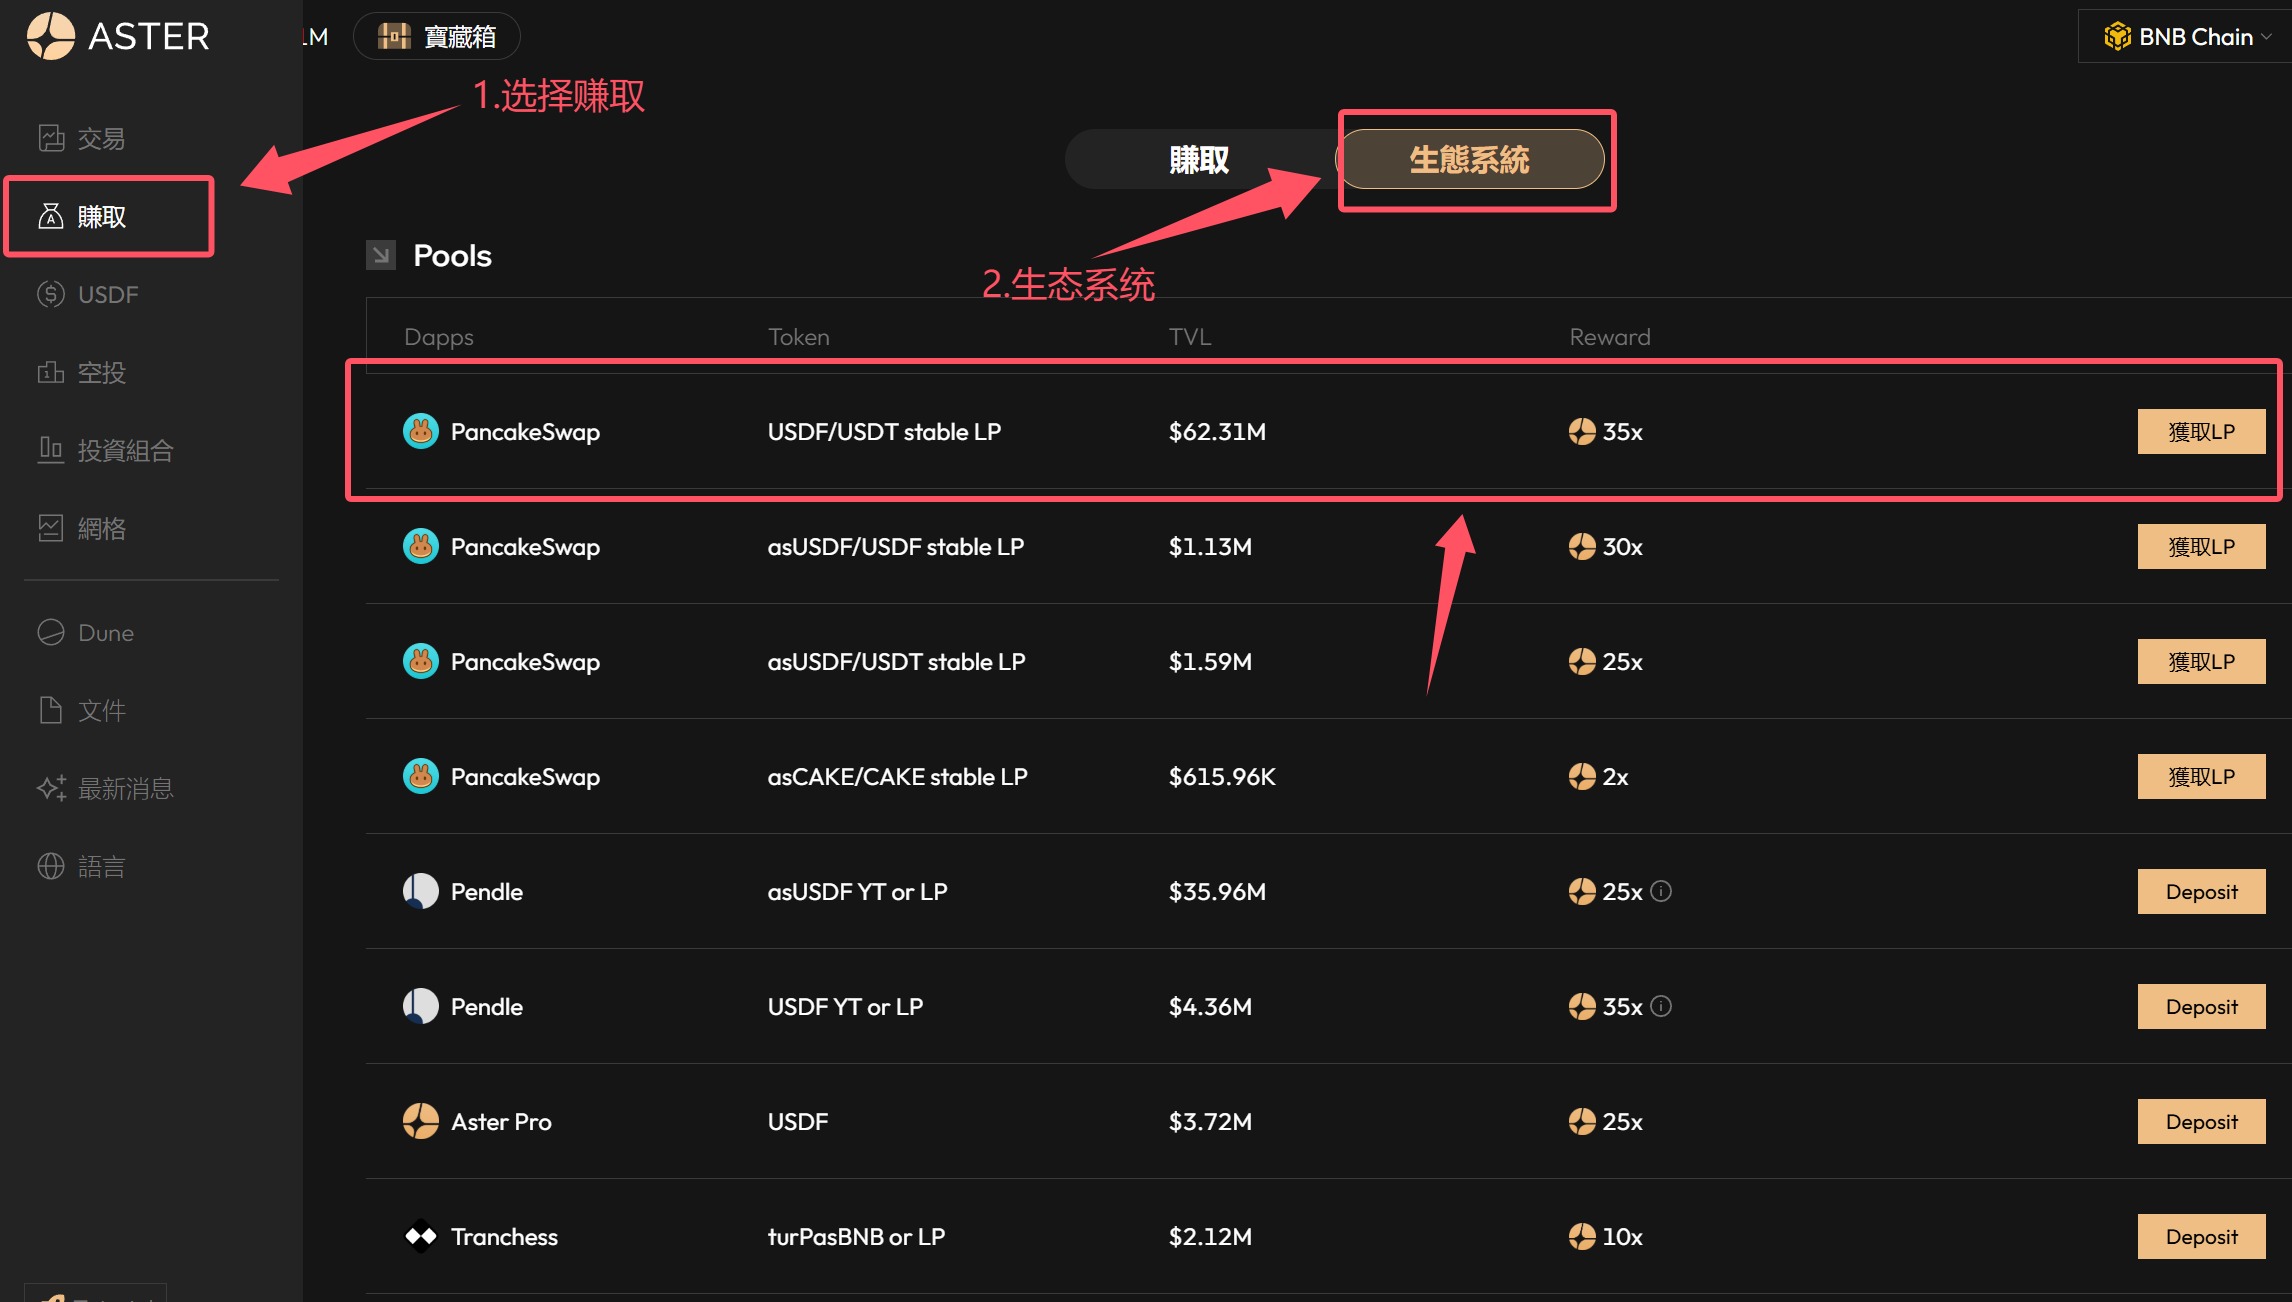Click the 35x reward icon for USDF/USDT
The height and width of the screenshot is (1302, 2292).
tap(1582, 431)
